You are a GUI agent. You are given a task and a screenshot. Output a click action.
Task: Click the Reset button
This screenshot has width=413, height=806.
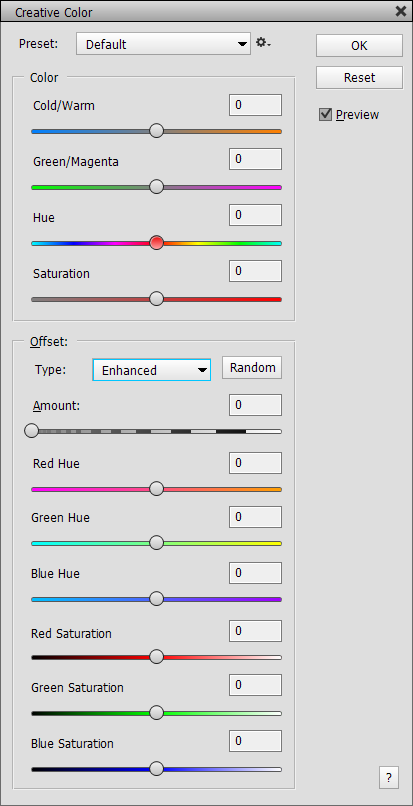tap(360, 78)
